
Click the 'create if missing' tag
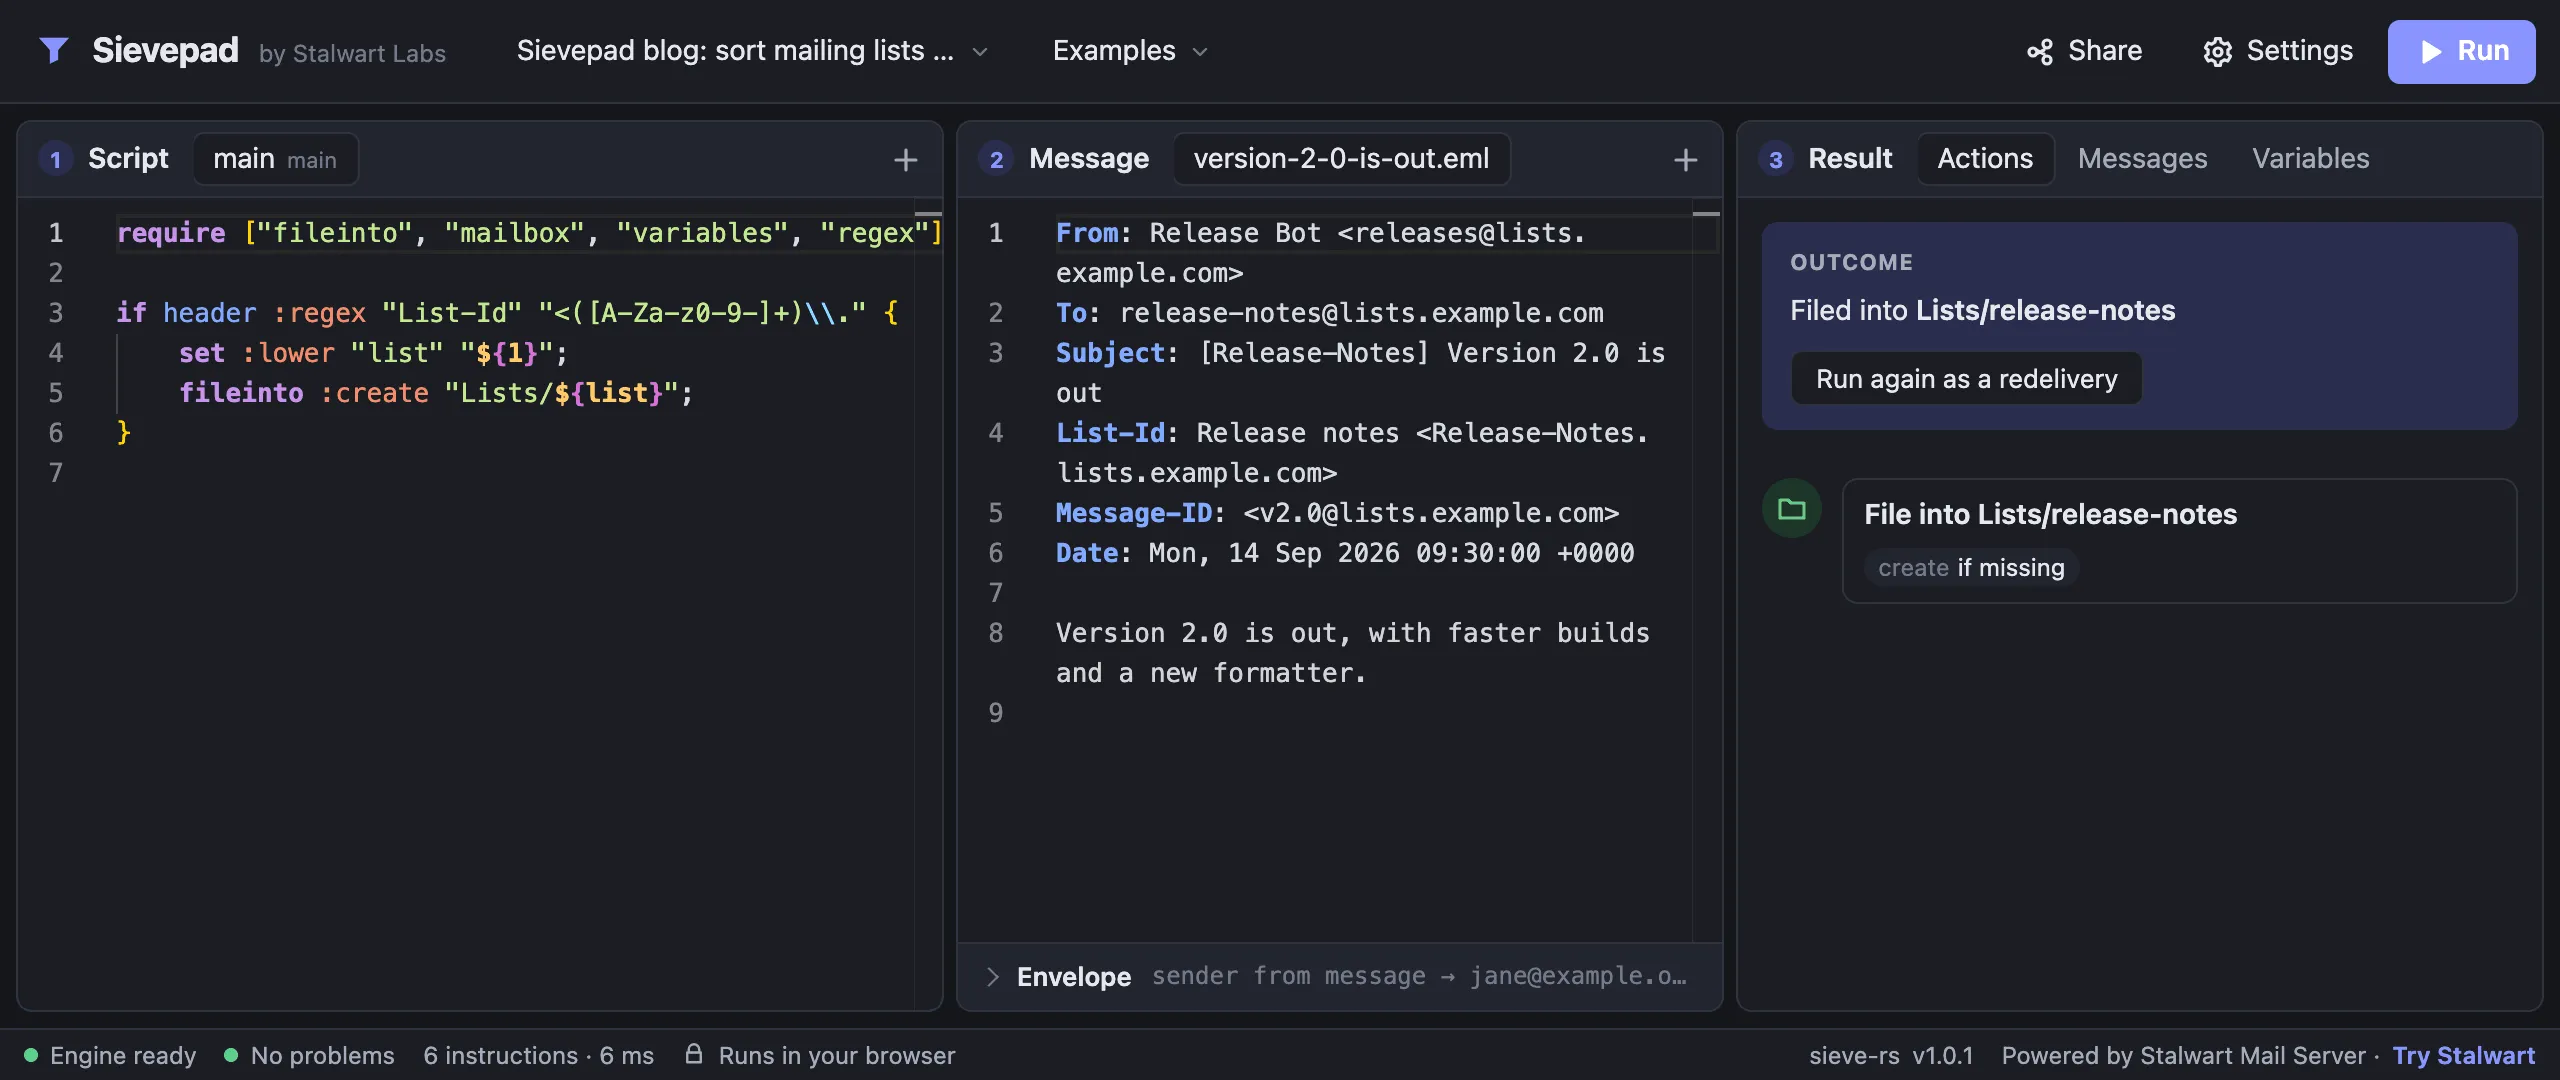(x=1971, y=567)
